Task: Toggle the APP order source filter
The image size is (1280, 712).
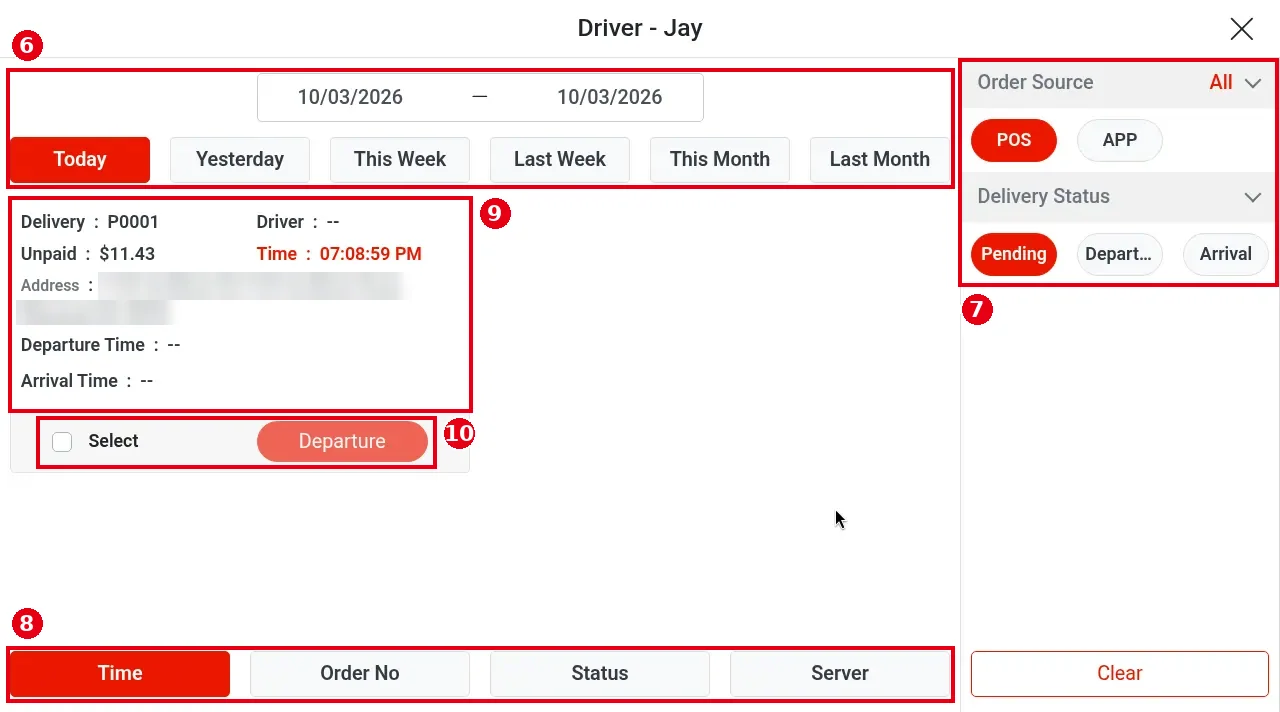Action: pos(1120,140)
